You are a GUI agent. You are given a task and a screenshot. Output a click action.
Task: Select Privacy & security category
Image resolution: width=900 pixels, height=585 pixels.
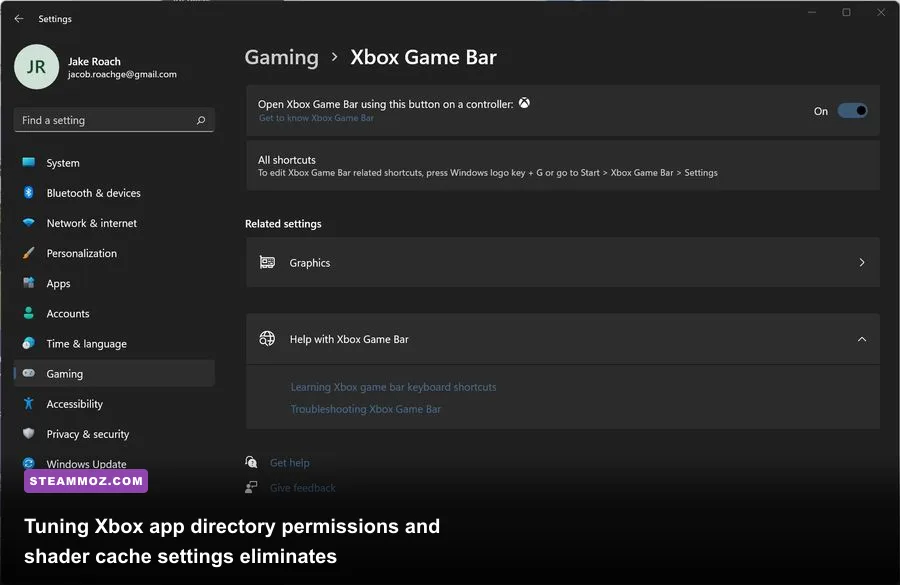click(114, 434)
